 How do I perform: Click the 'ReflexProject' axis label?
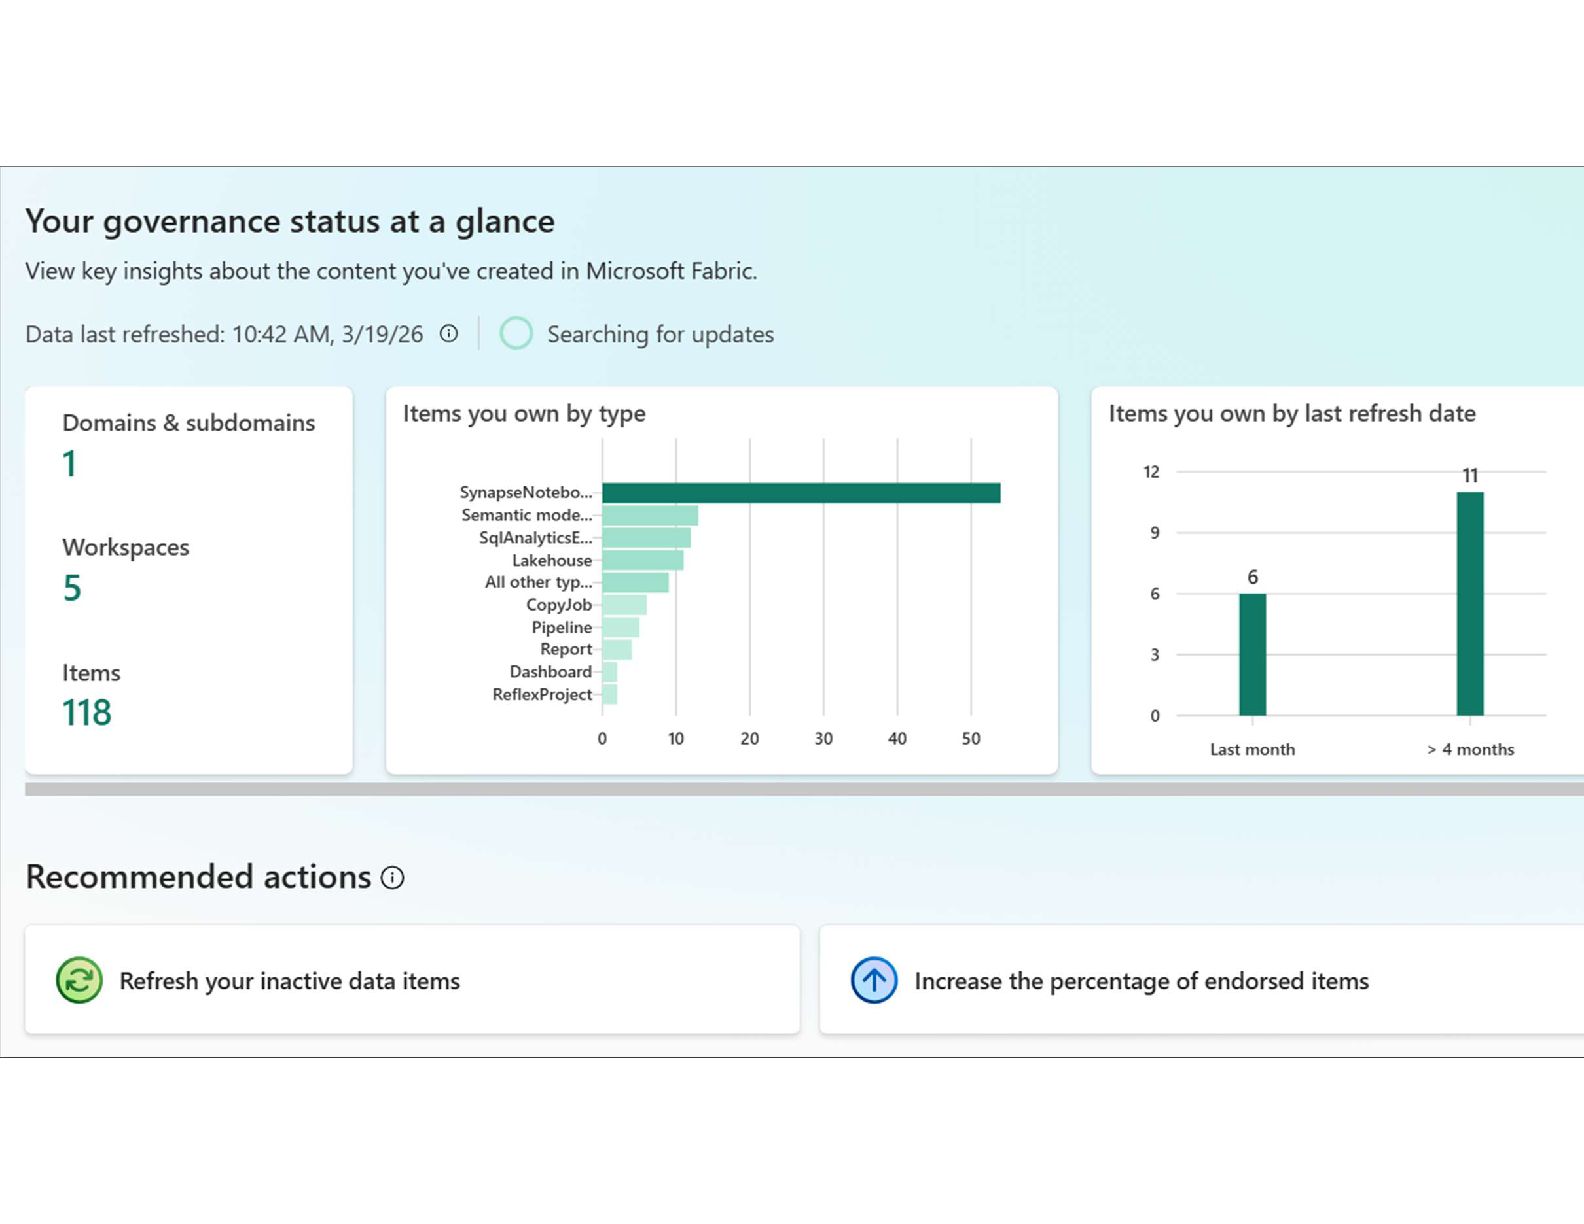coord(542,695)
